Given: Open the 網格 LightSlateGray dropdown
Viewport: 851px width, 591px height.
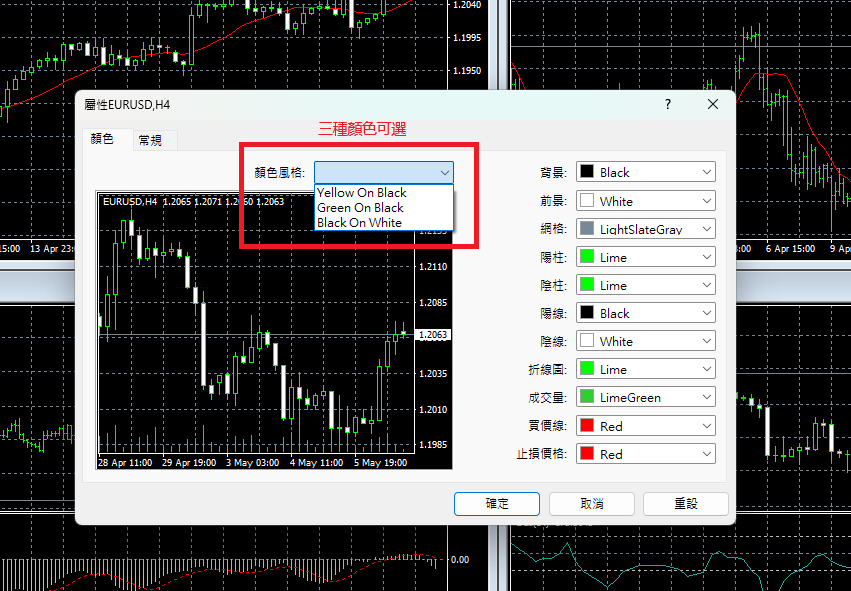Looking at the screenshot, I should pos(646,229).
